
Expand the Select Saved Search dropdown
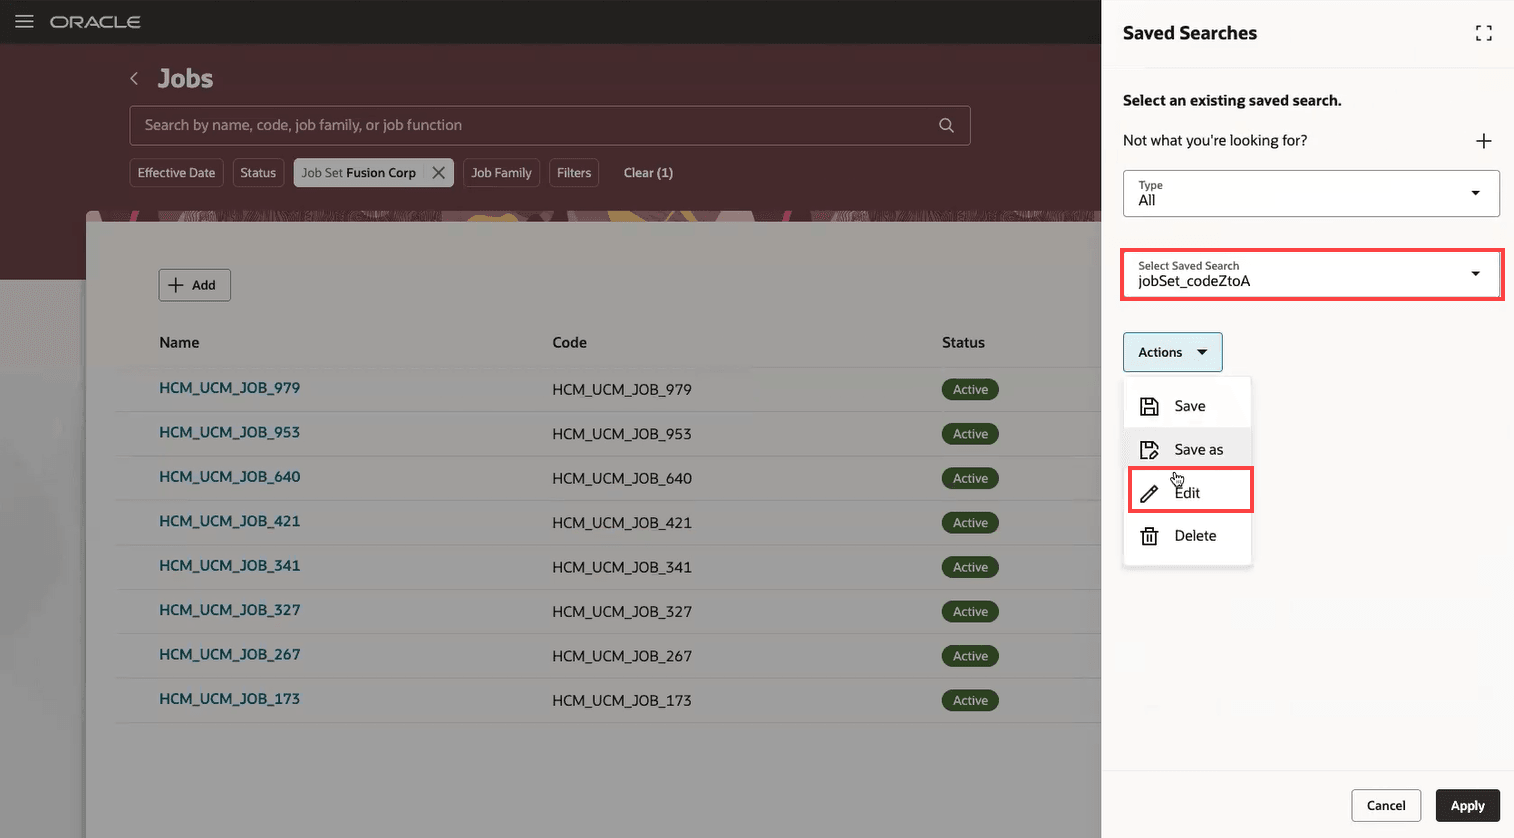(1310, 275)
